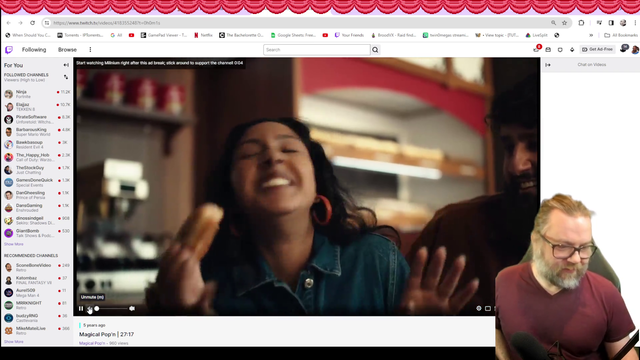This screenshot has width=640, height=360.
Task: Expand recommended channels with Show More
Action: (x=13, y=342)
